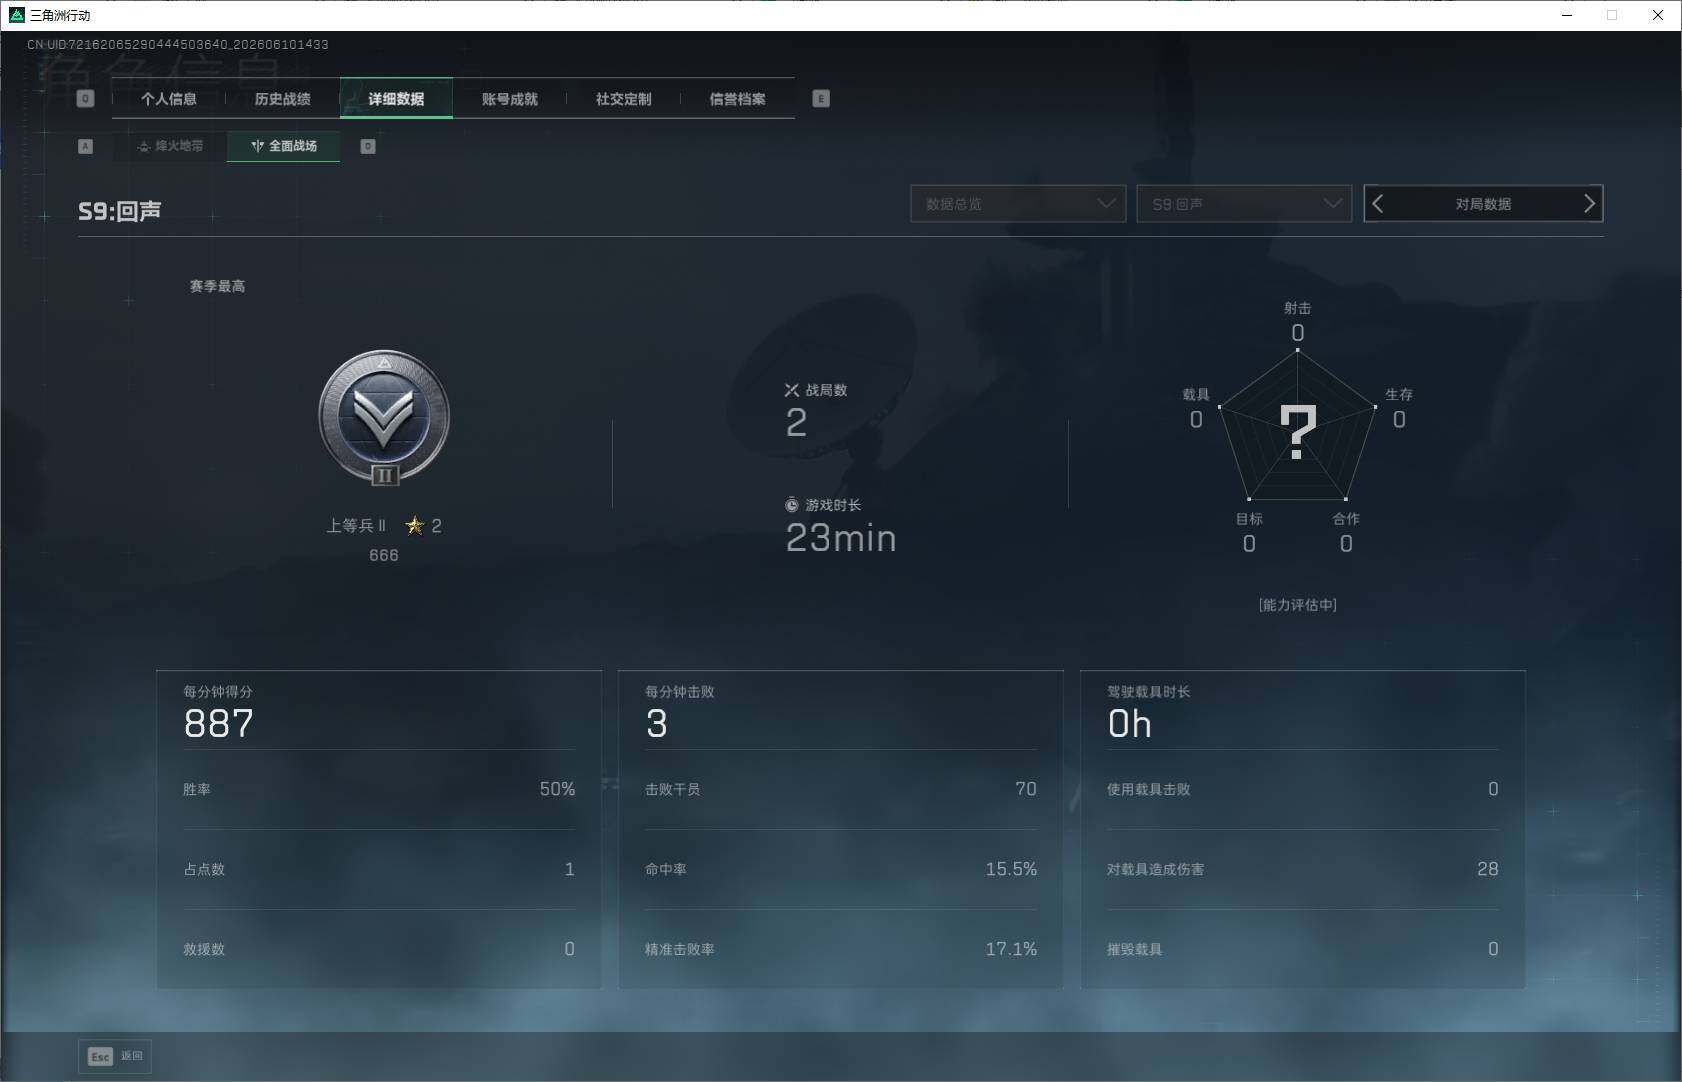Click the 对载具造成伤害 28 row
The width and height of the screenshot is (1682, 1082).
pyautogui.click(x=1303, y=869)
